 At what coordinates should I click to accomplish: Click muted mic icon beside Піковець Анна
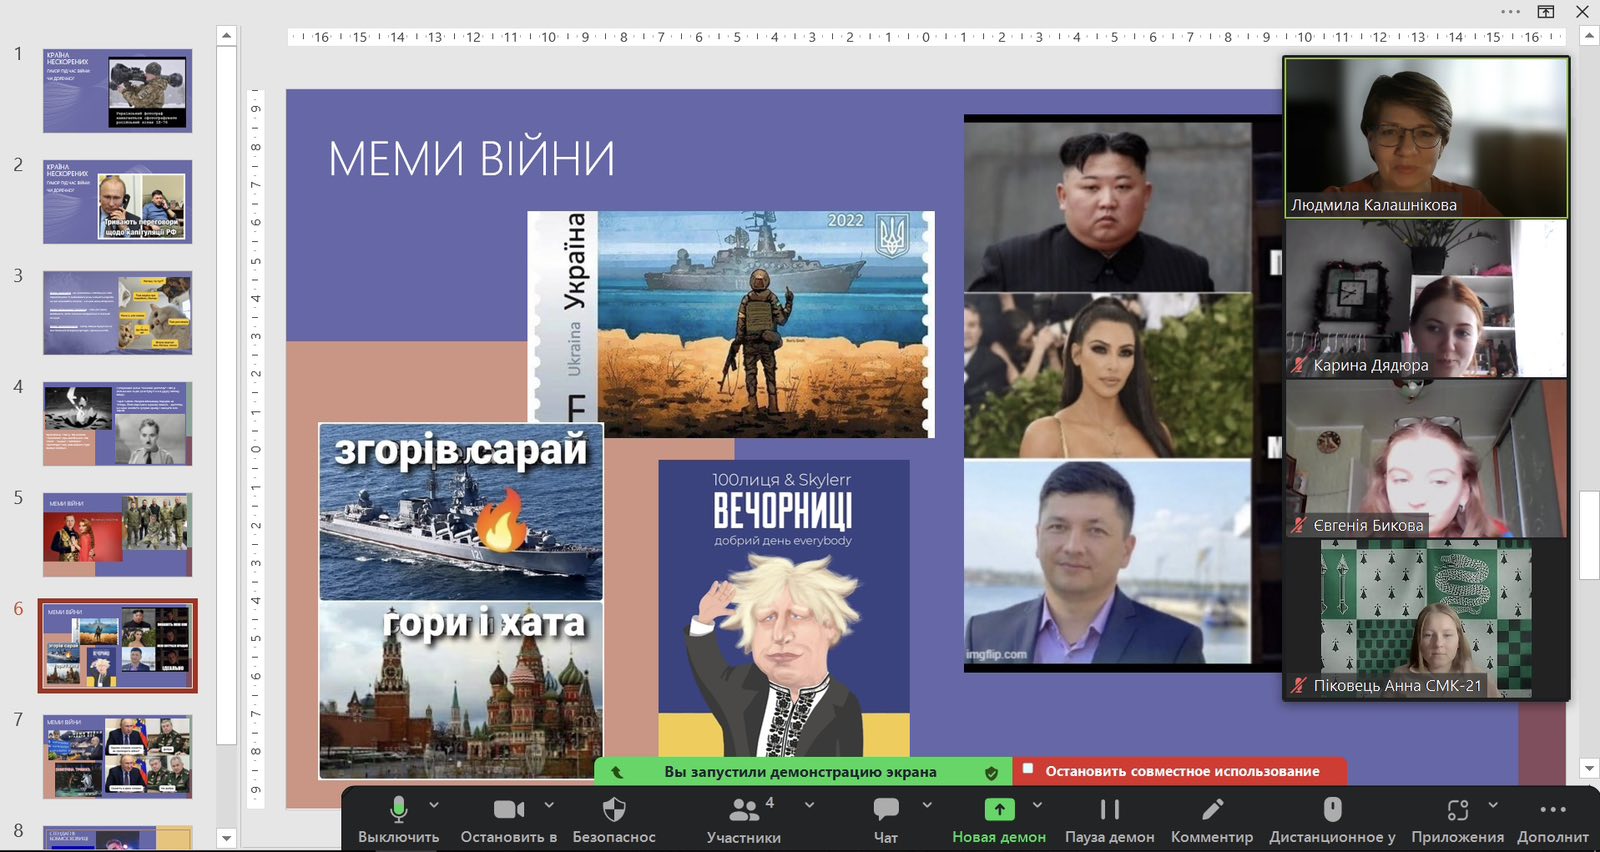[1299, 685]
